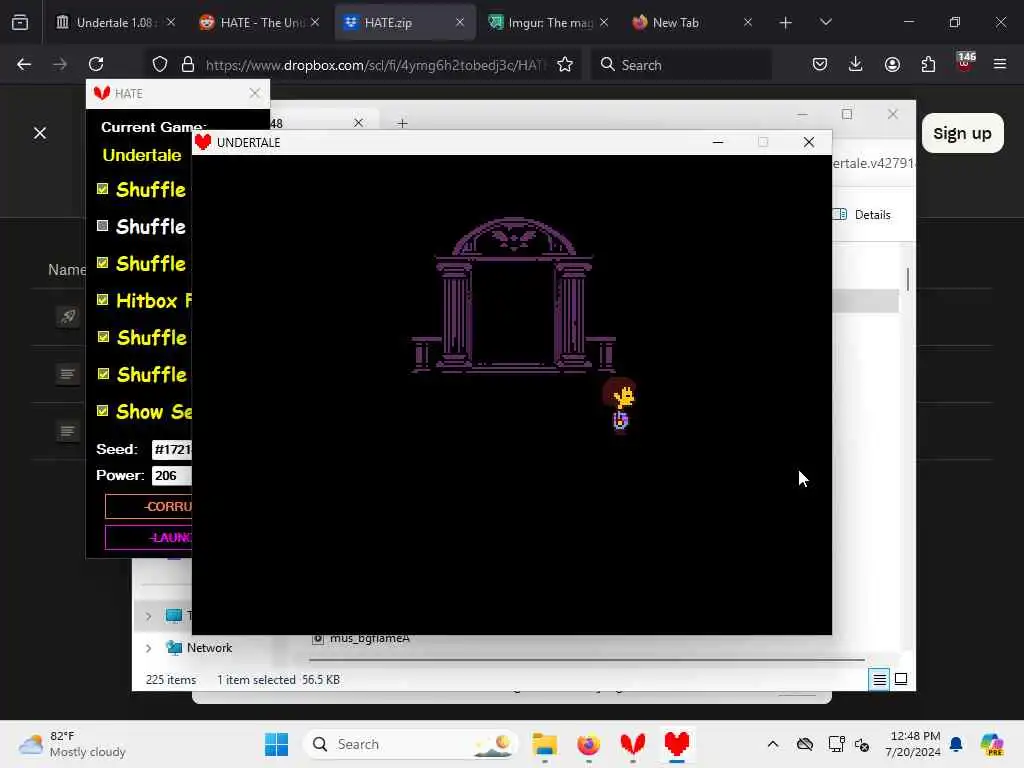This screenshot has width=1024, height=768.
Task: Open the Firefox View icon
Action: (20, 22)
